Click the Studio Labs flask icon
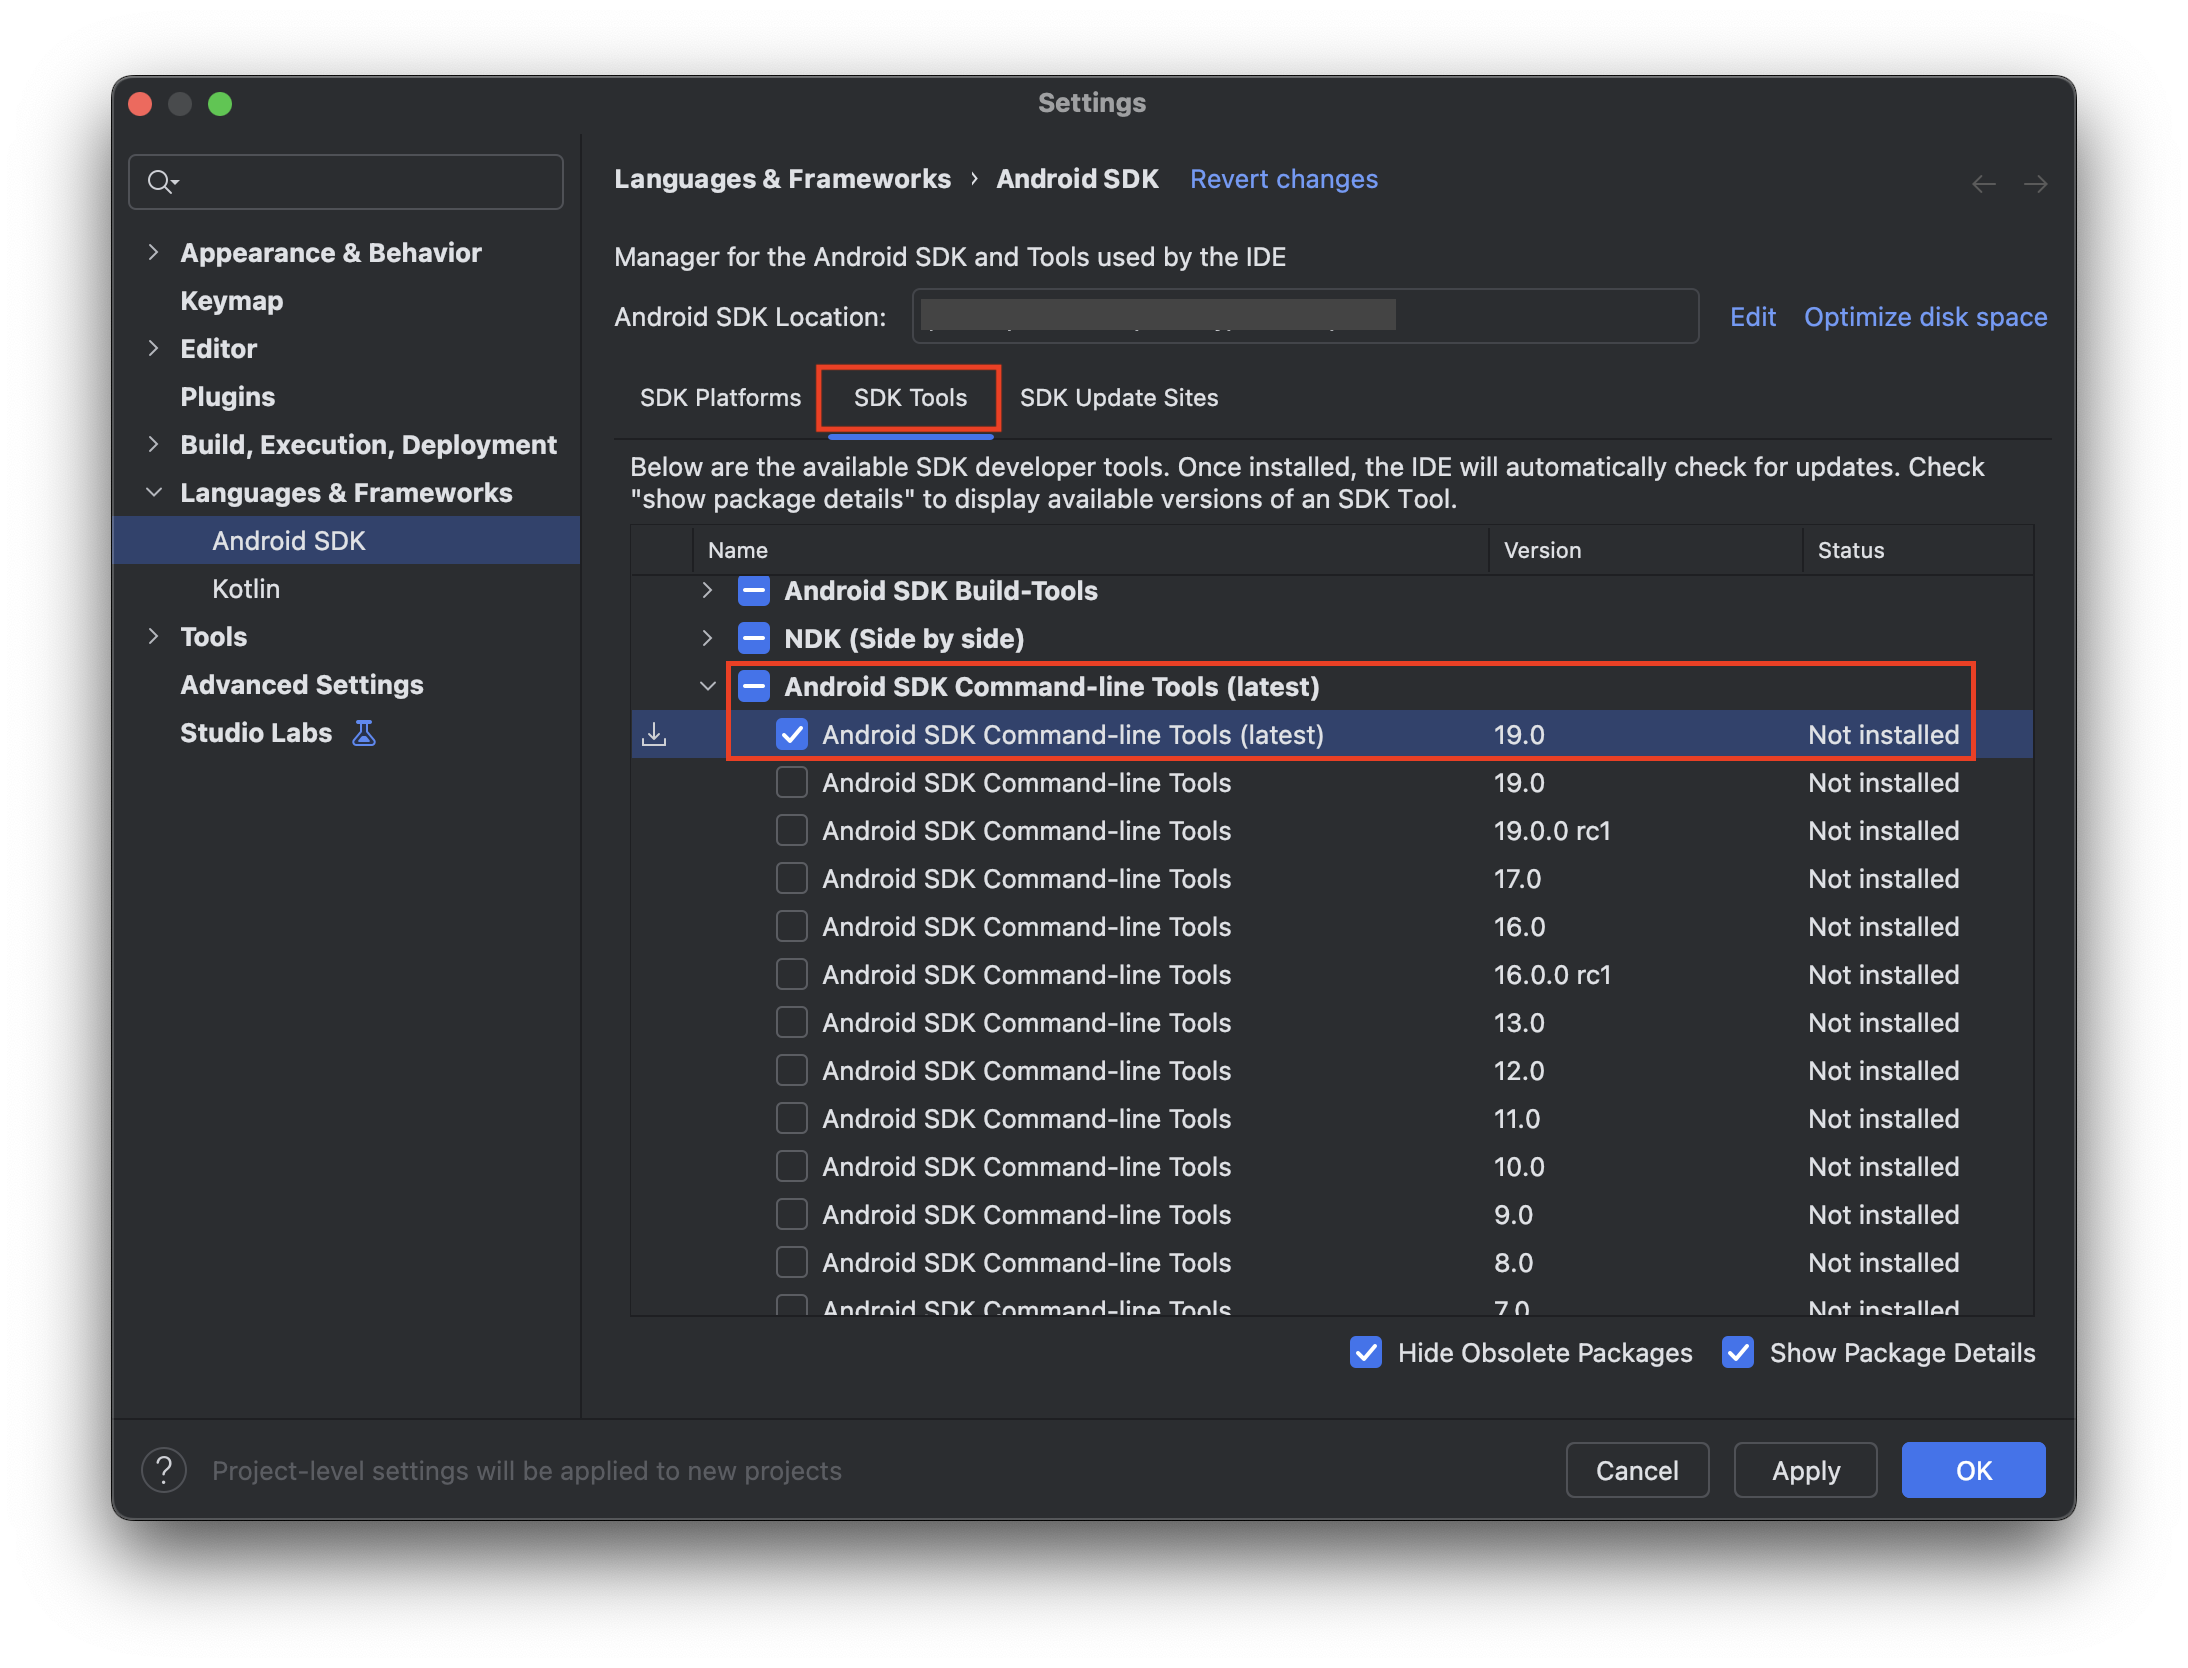This screenshot has height=1668, width=2188. 364,733
